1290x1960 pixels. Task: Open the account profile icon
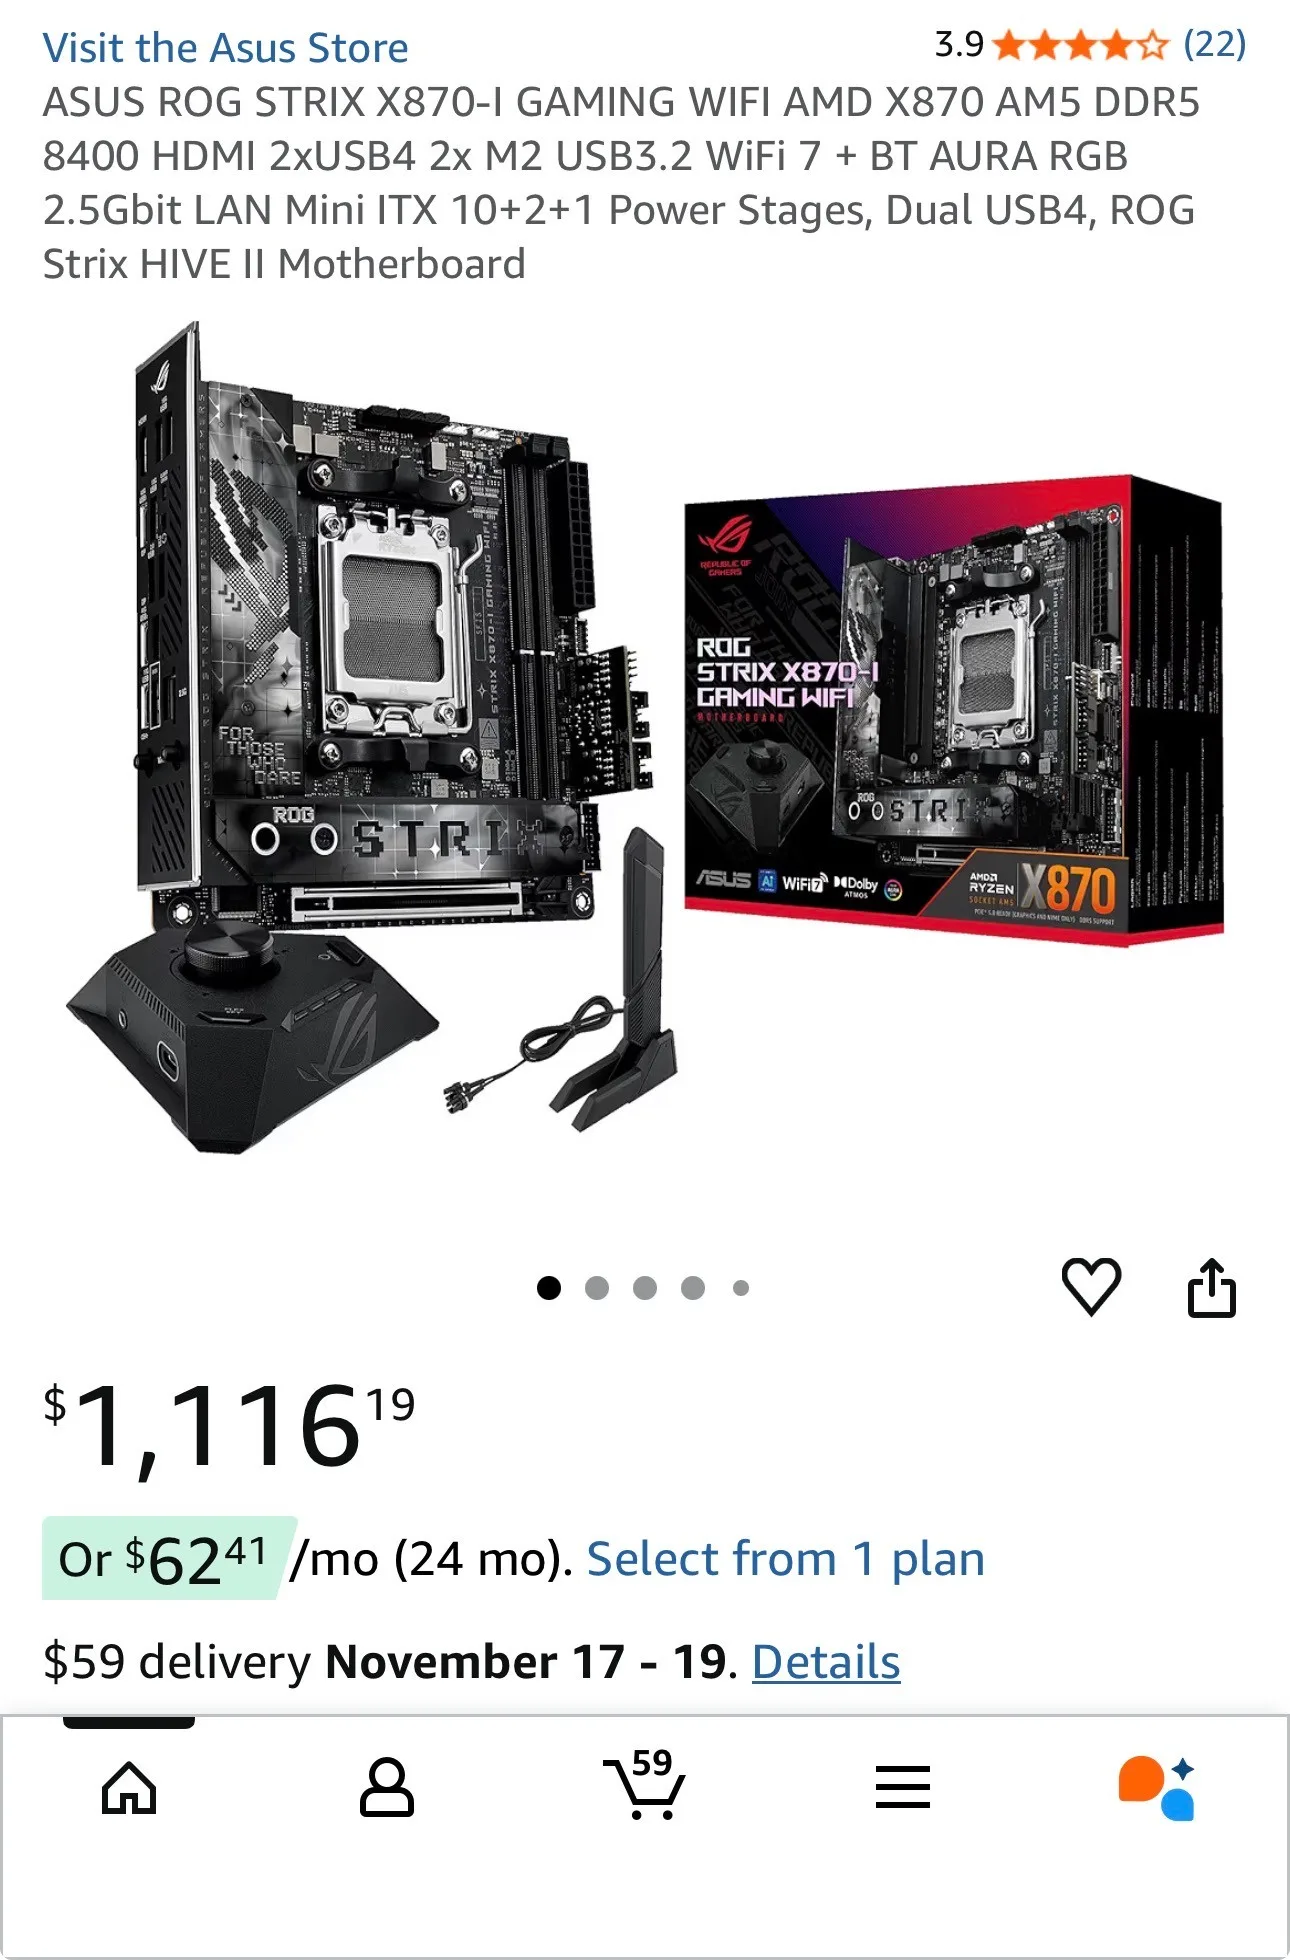pyautogui.click(x=387, y=1787)
